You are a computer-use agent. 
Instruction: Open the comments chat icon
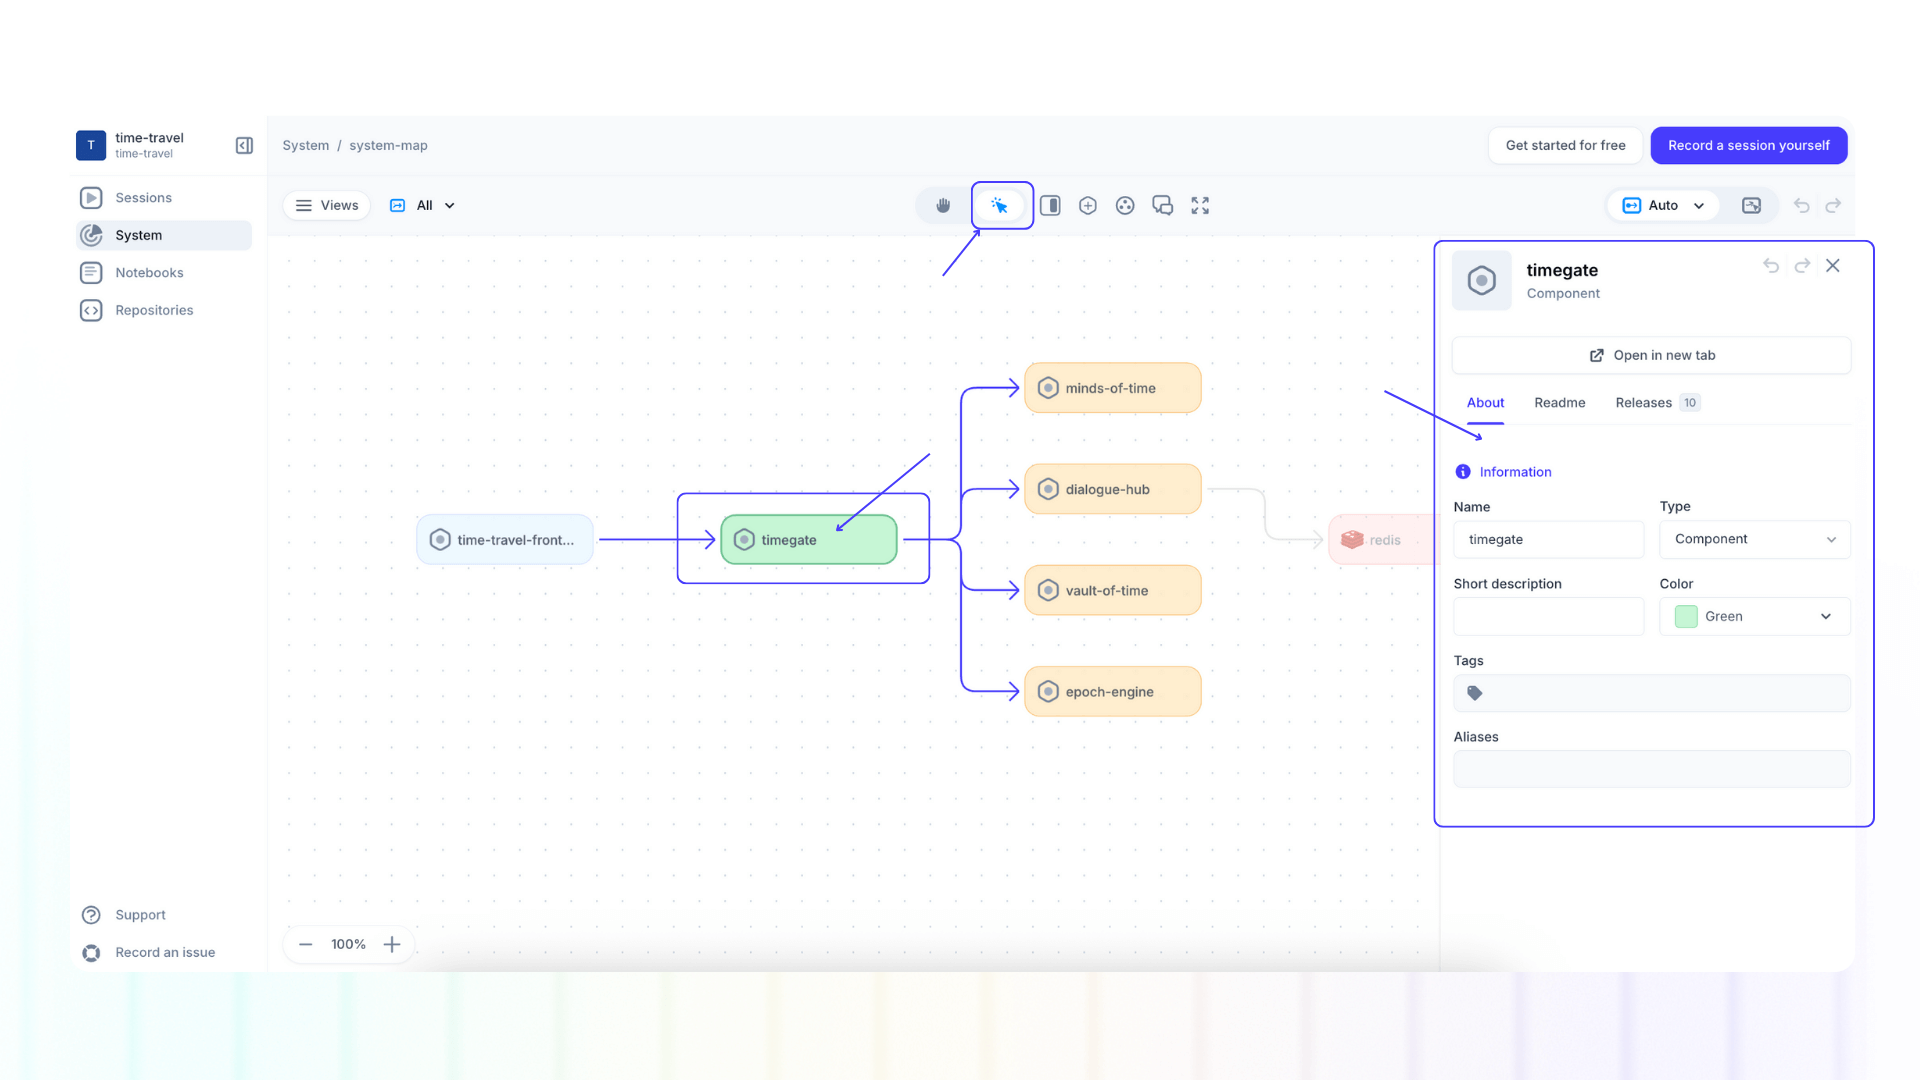click(1162, 205)
